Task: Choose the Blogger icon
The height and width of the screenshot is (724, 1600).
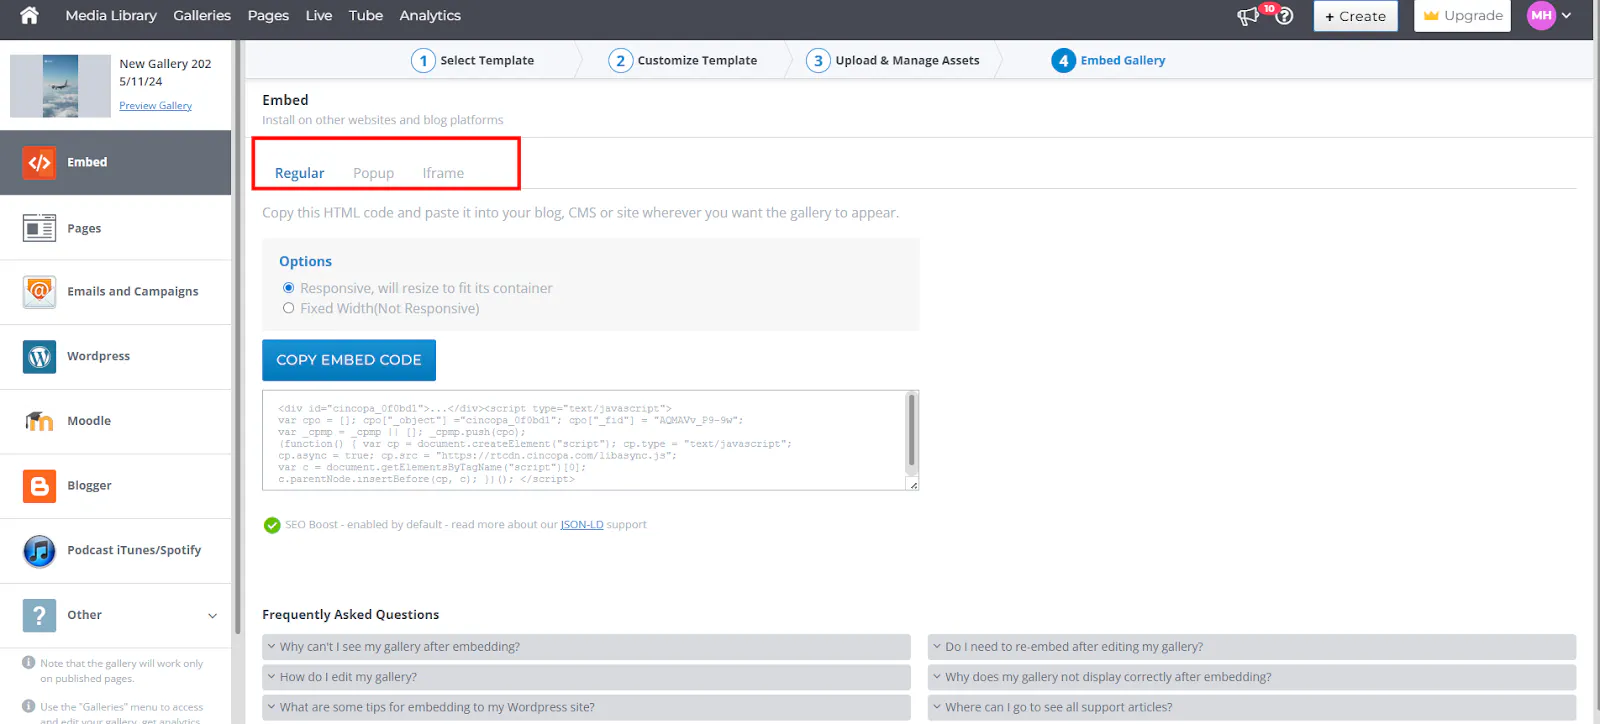Action: coord(39,486)
